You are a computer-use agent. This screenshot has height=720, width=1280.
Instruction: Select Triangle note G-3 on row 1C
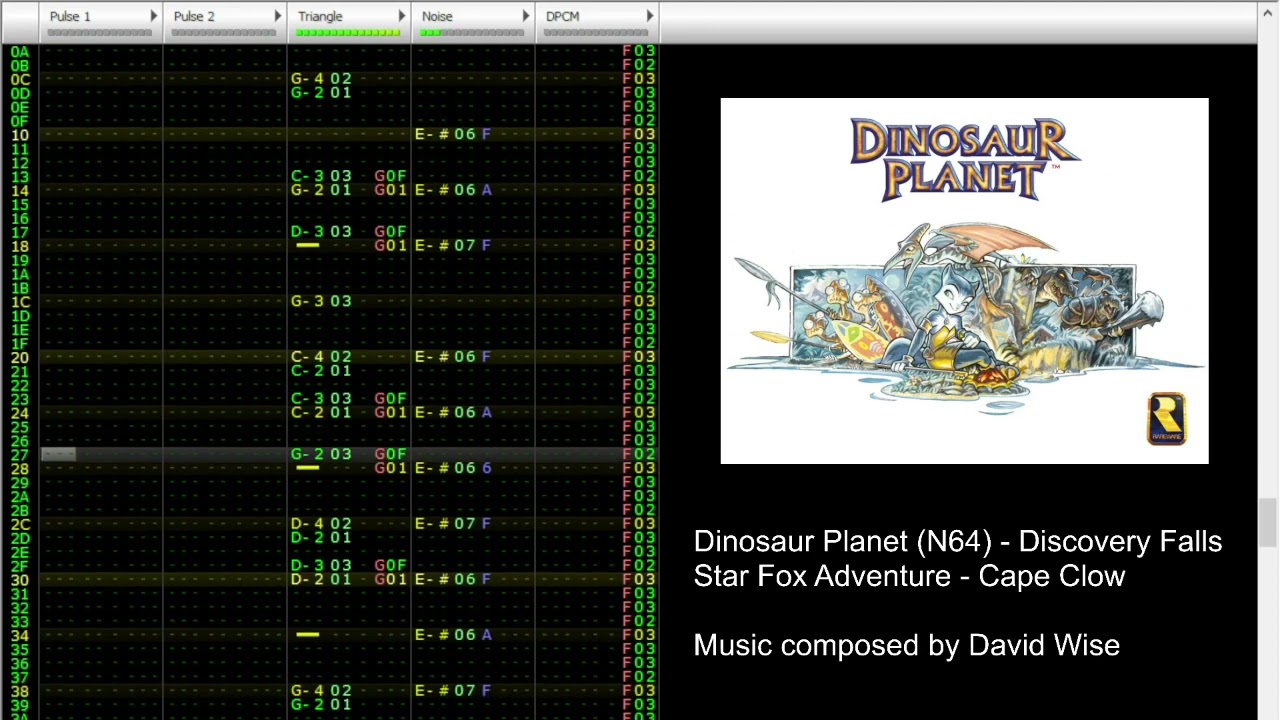pos(308,301)
